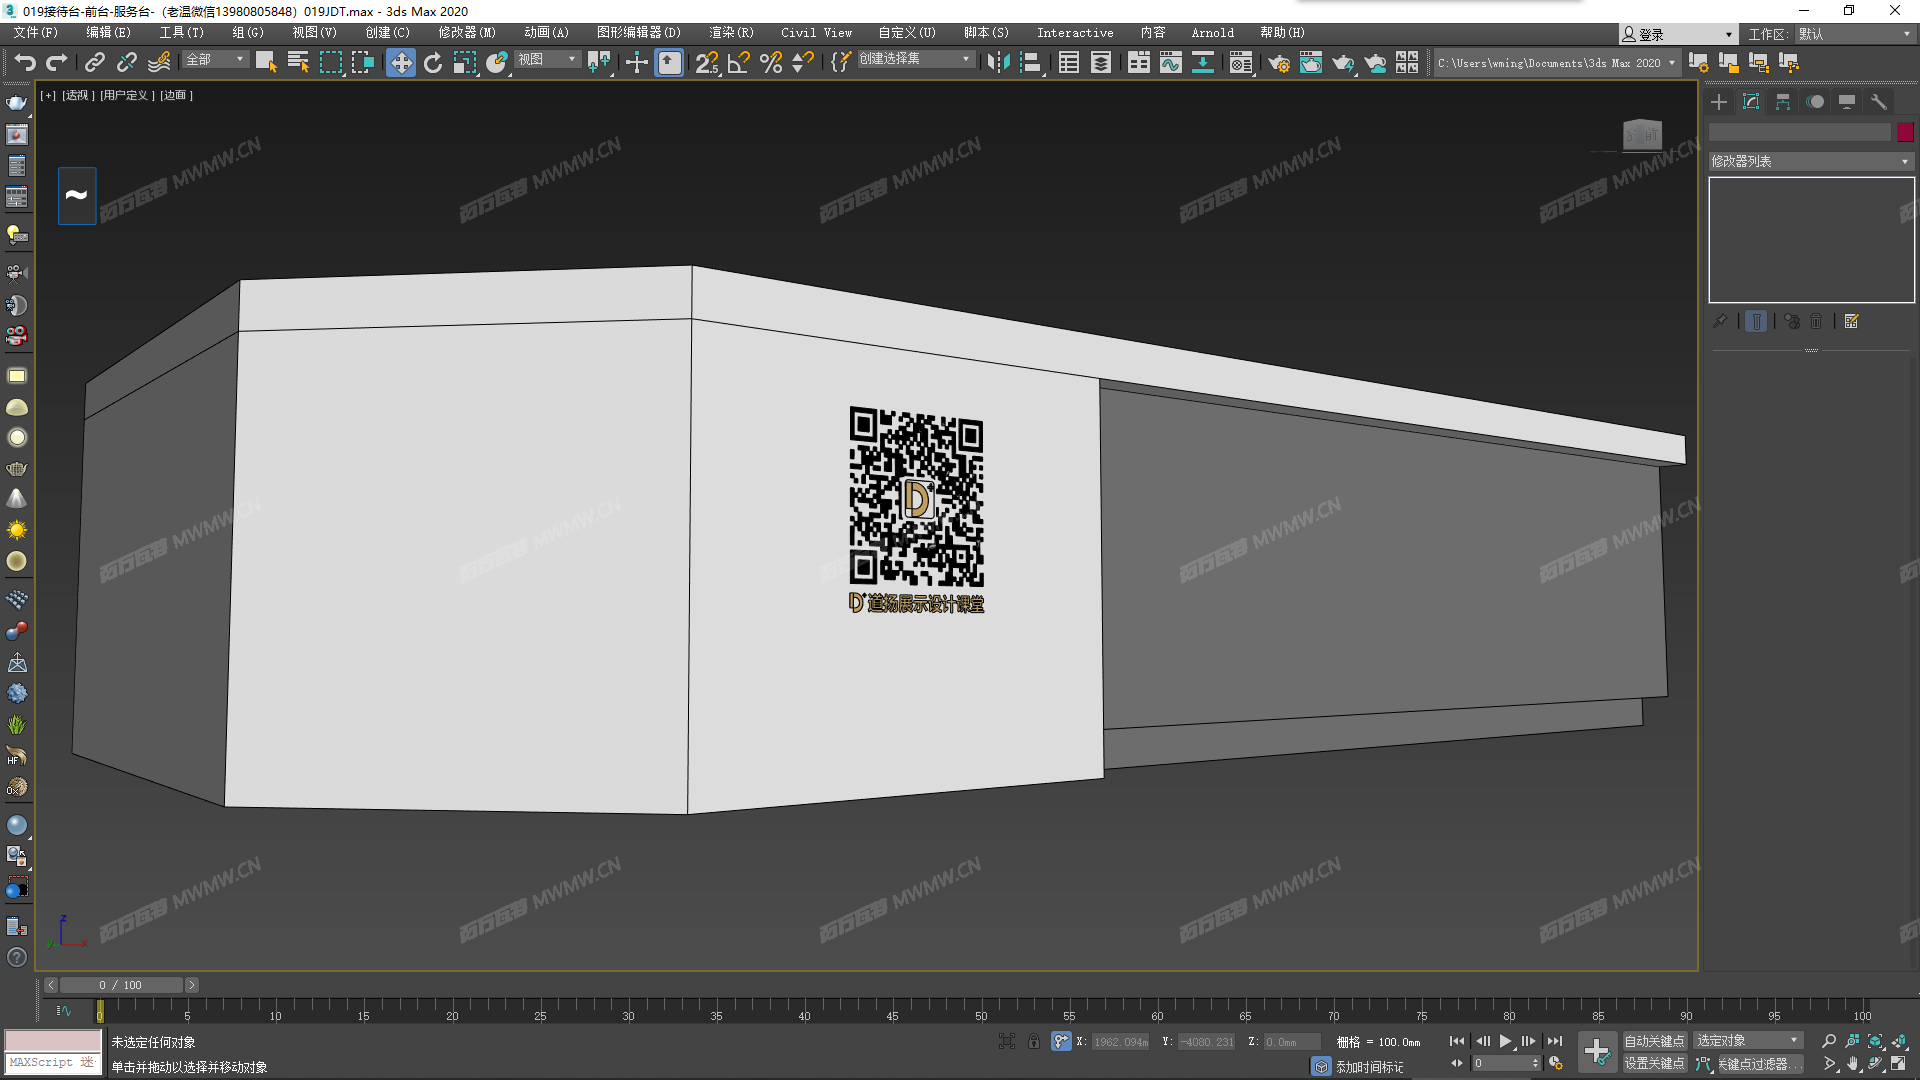The width and height of the screenshot is (1920, 1080).
Task: Click the Maximize Viewport Toggle
Action: pyautogui.click(x=1898, y=1064)
